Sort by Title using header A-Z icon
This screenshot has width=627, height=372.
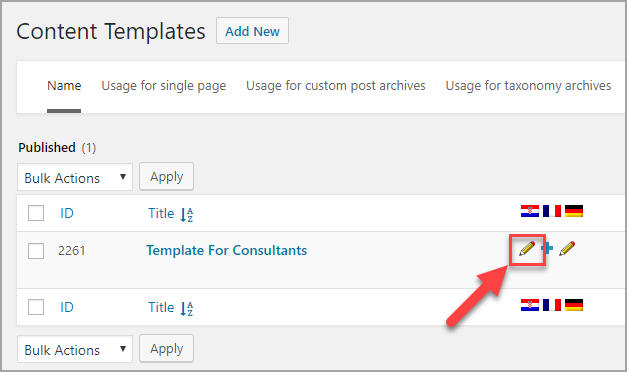click(186, 215)
